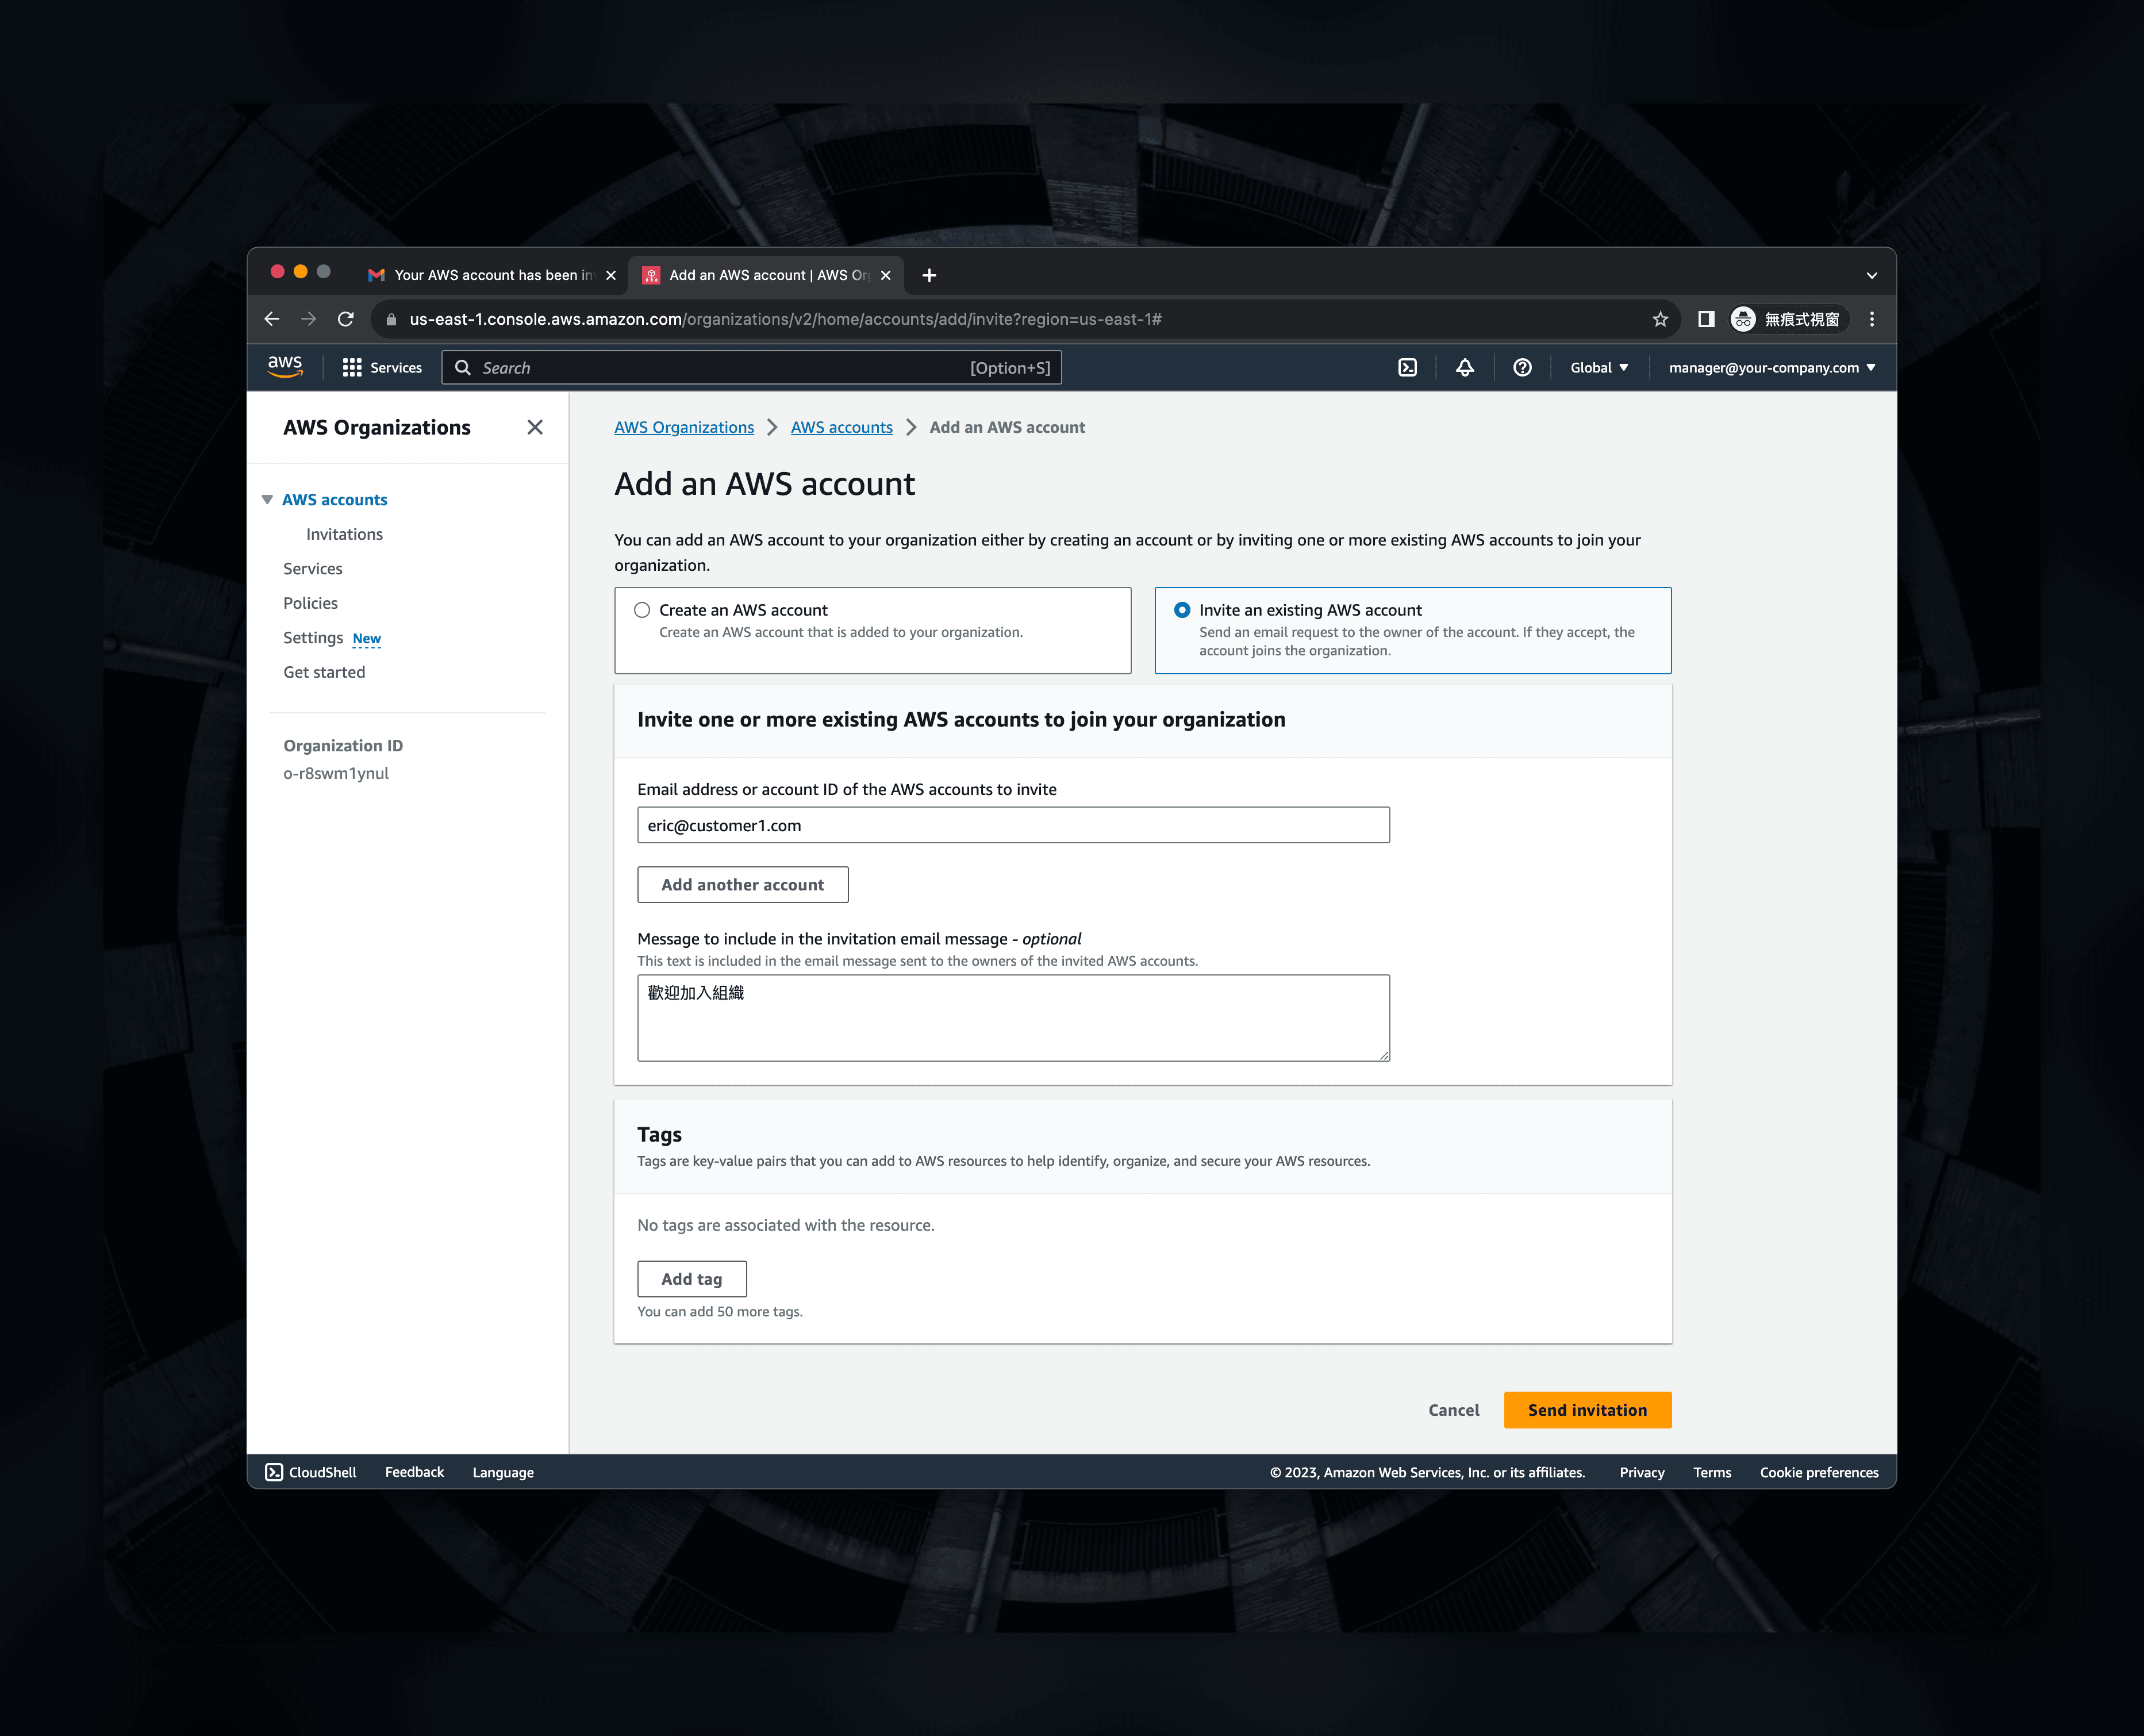
Task: Open Get started in the sidebar
Action: [x=324, y=672]
